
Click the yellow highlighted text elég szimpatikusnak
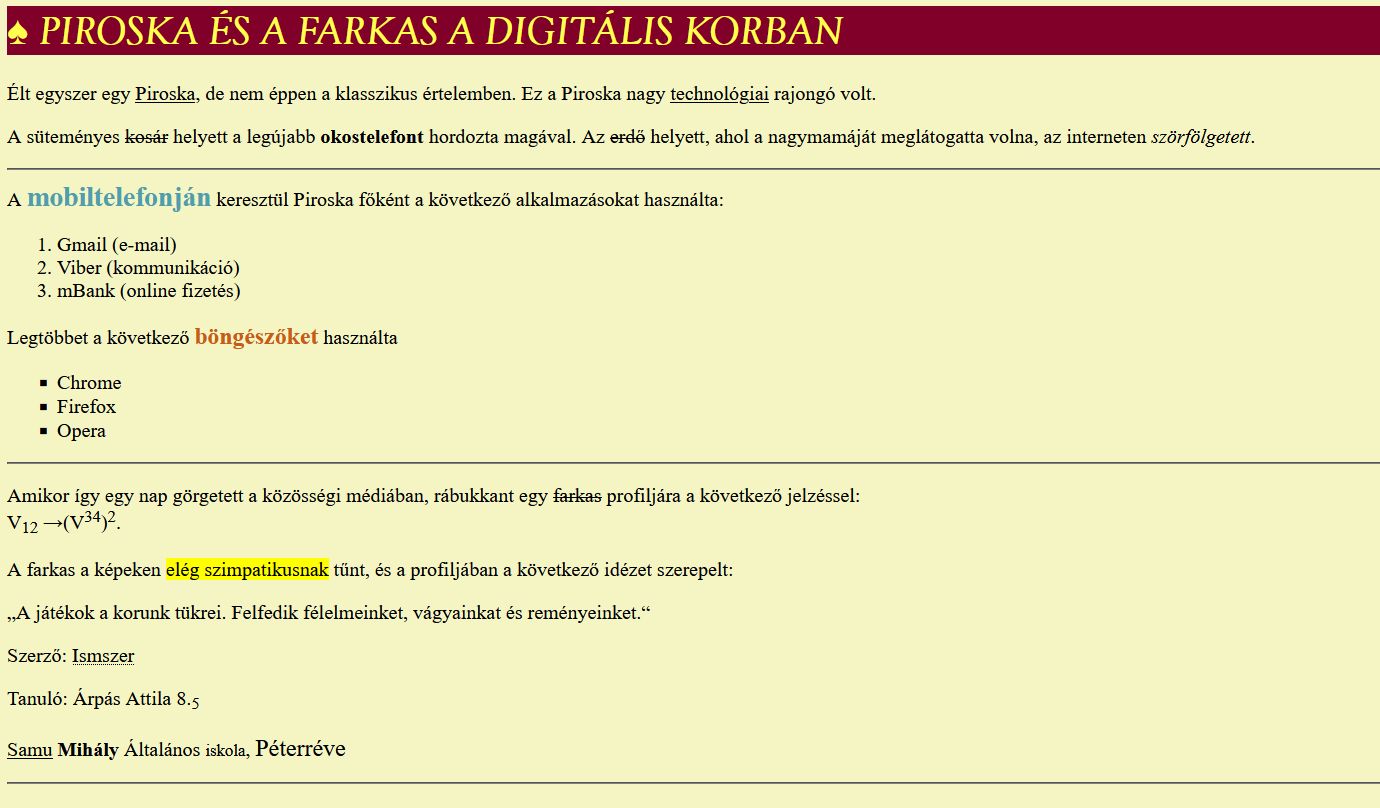[x=247, y=570]
